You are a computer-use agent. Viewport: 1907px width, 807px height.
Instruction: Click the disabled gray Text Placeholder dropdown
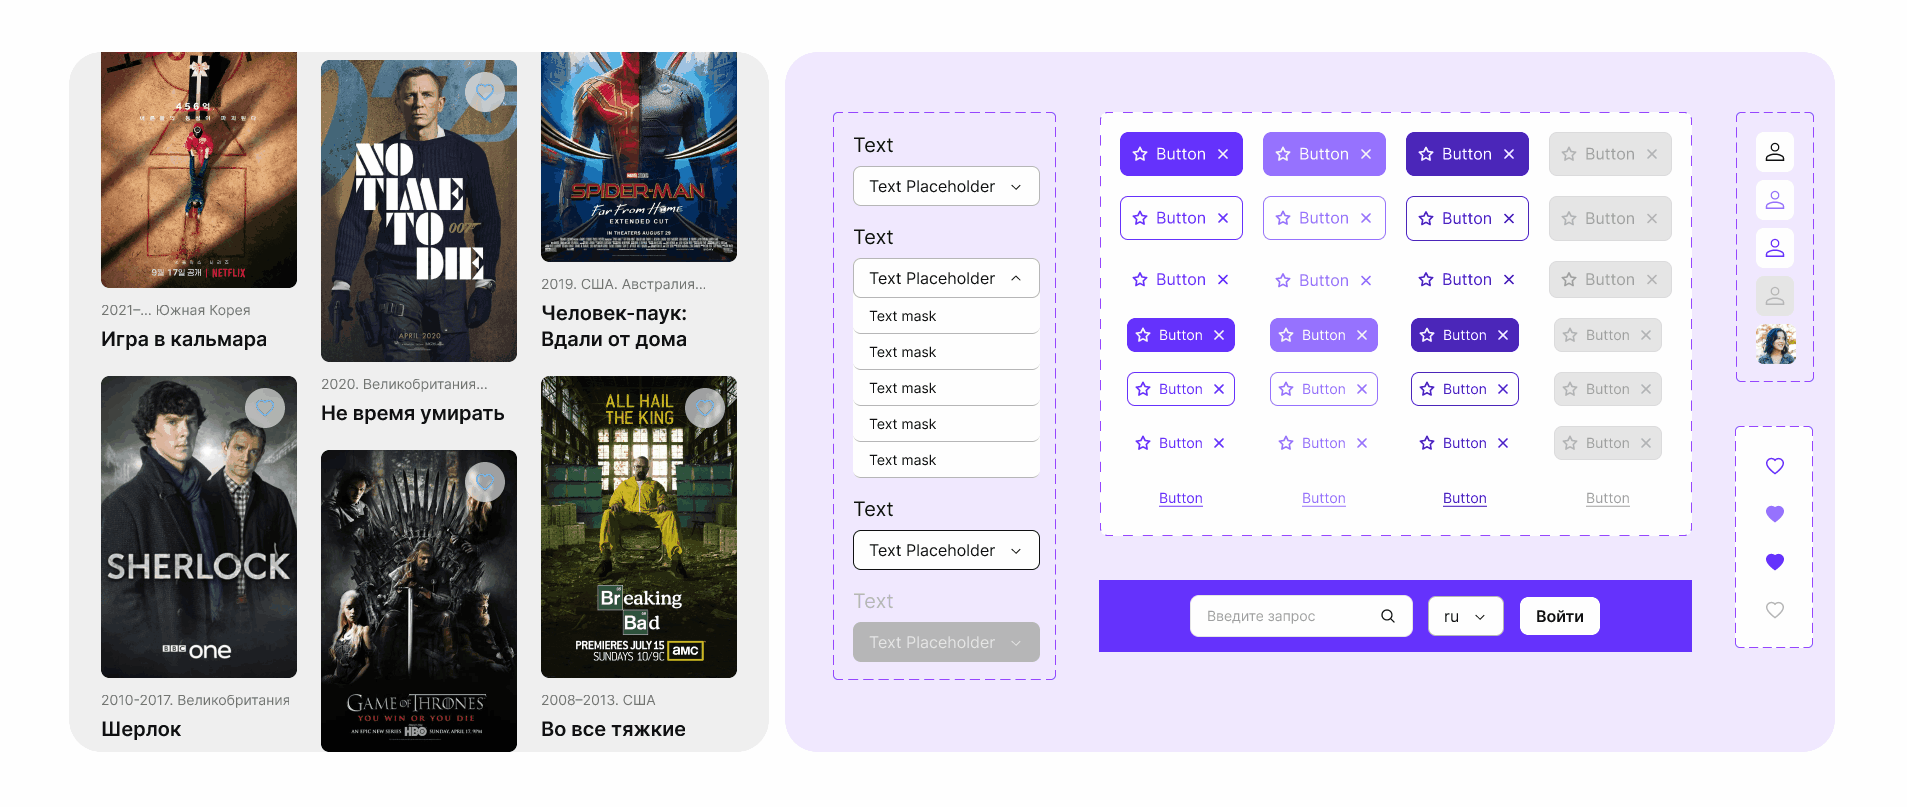[946, 642]
